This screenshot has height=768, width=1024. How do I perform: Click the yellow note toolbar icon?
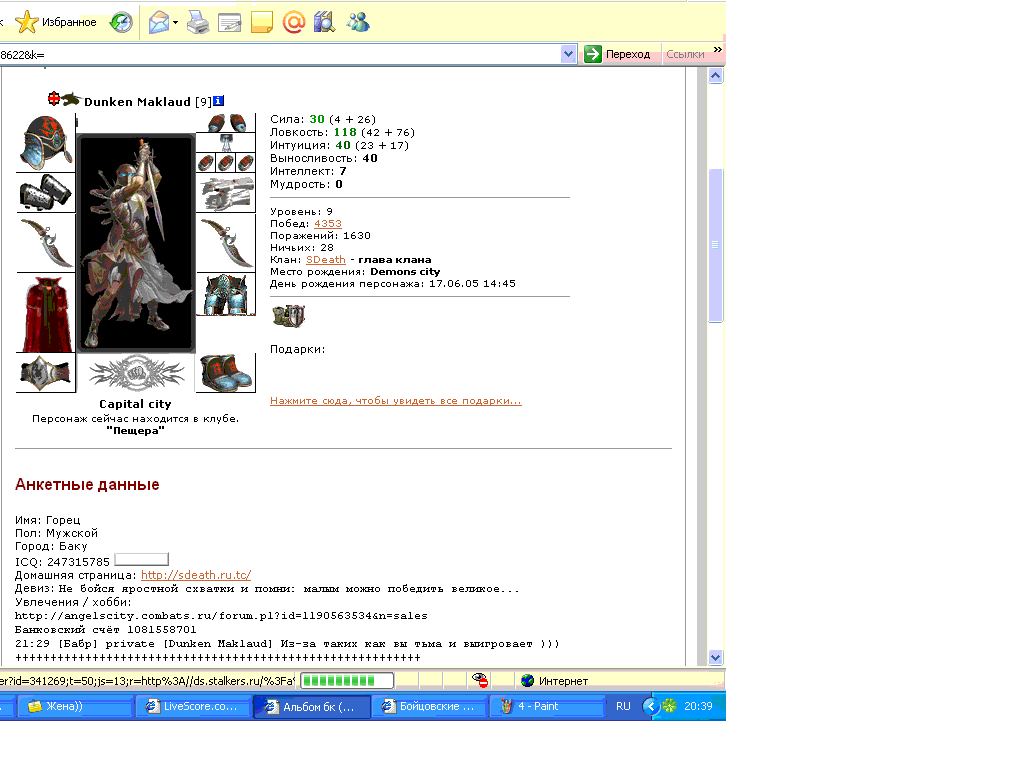tap(262, 23)
